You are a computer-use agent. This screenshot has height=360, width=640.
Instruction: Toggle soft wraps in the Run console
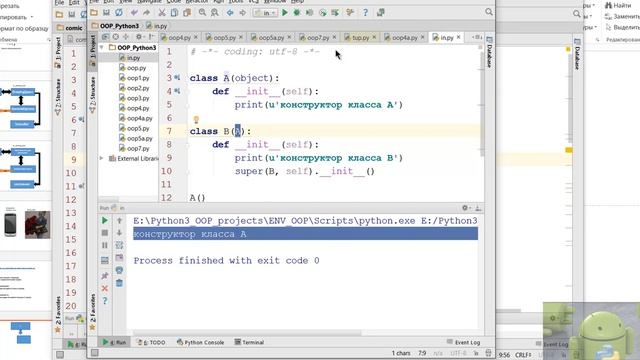119,245
